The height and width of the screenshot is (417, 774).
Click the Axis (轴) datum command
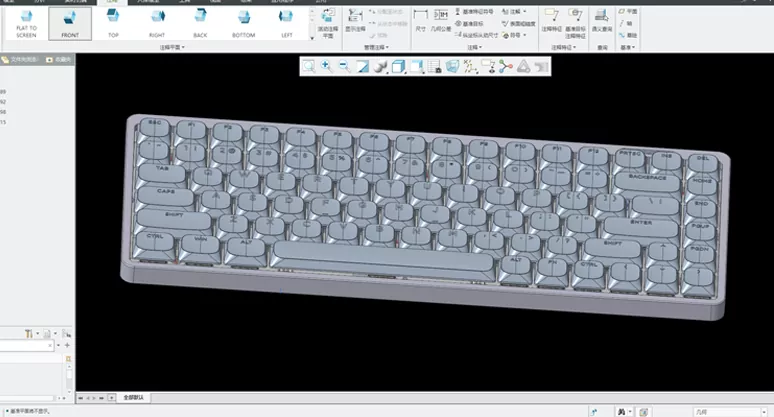pyautogui.click(x=625, y=23)
